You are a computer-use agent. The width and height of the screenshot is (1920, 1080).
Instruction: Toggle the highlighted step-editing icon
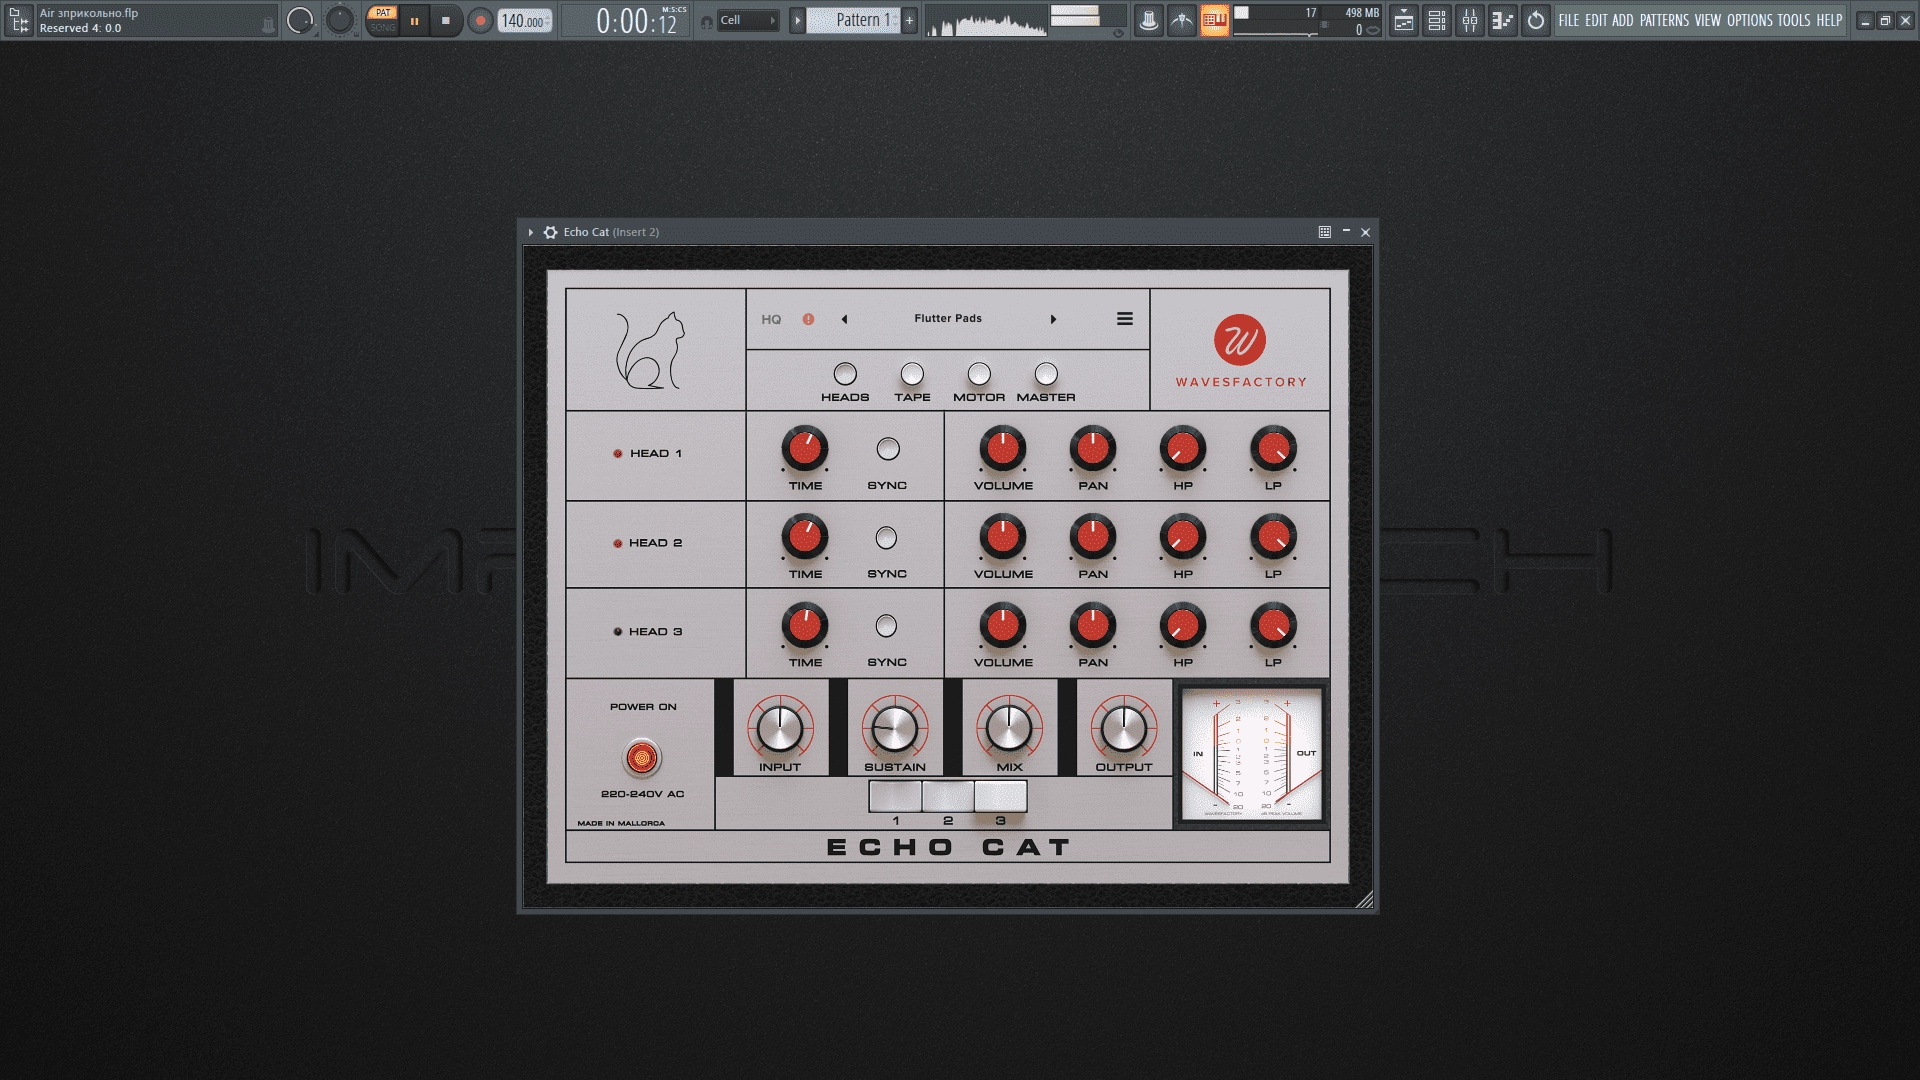point(1214,20)
